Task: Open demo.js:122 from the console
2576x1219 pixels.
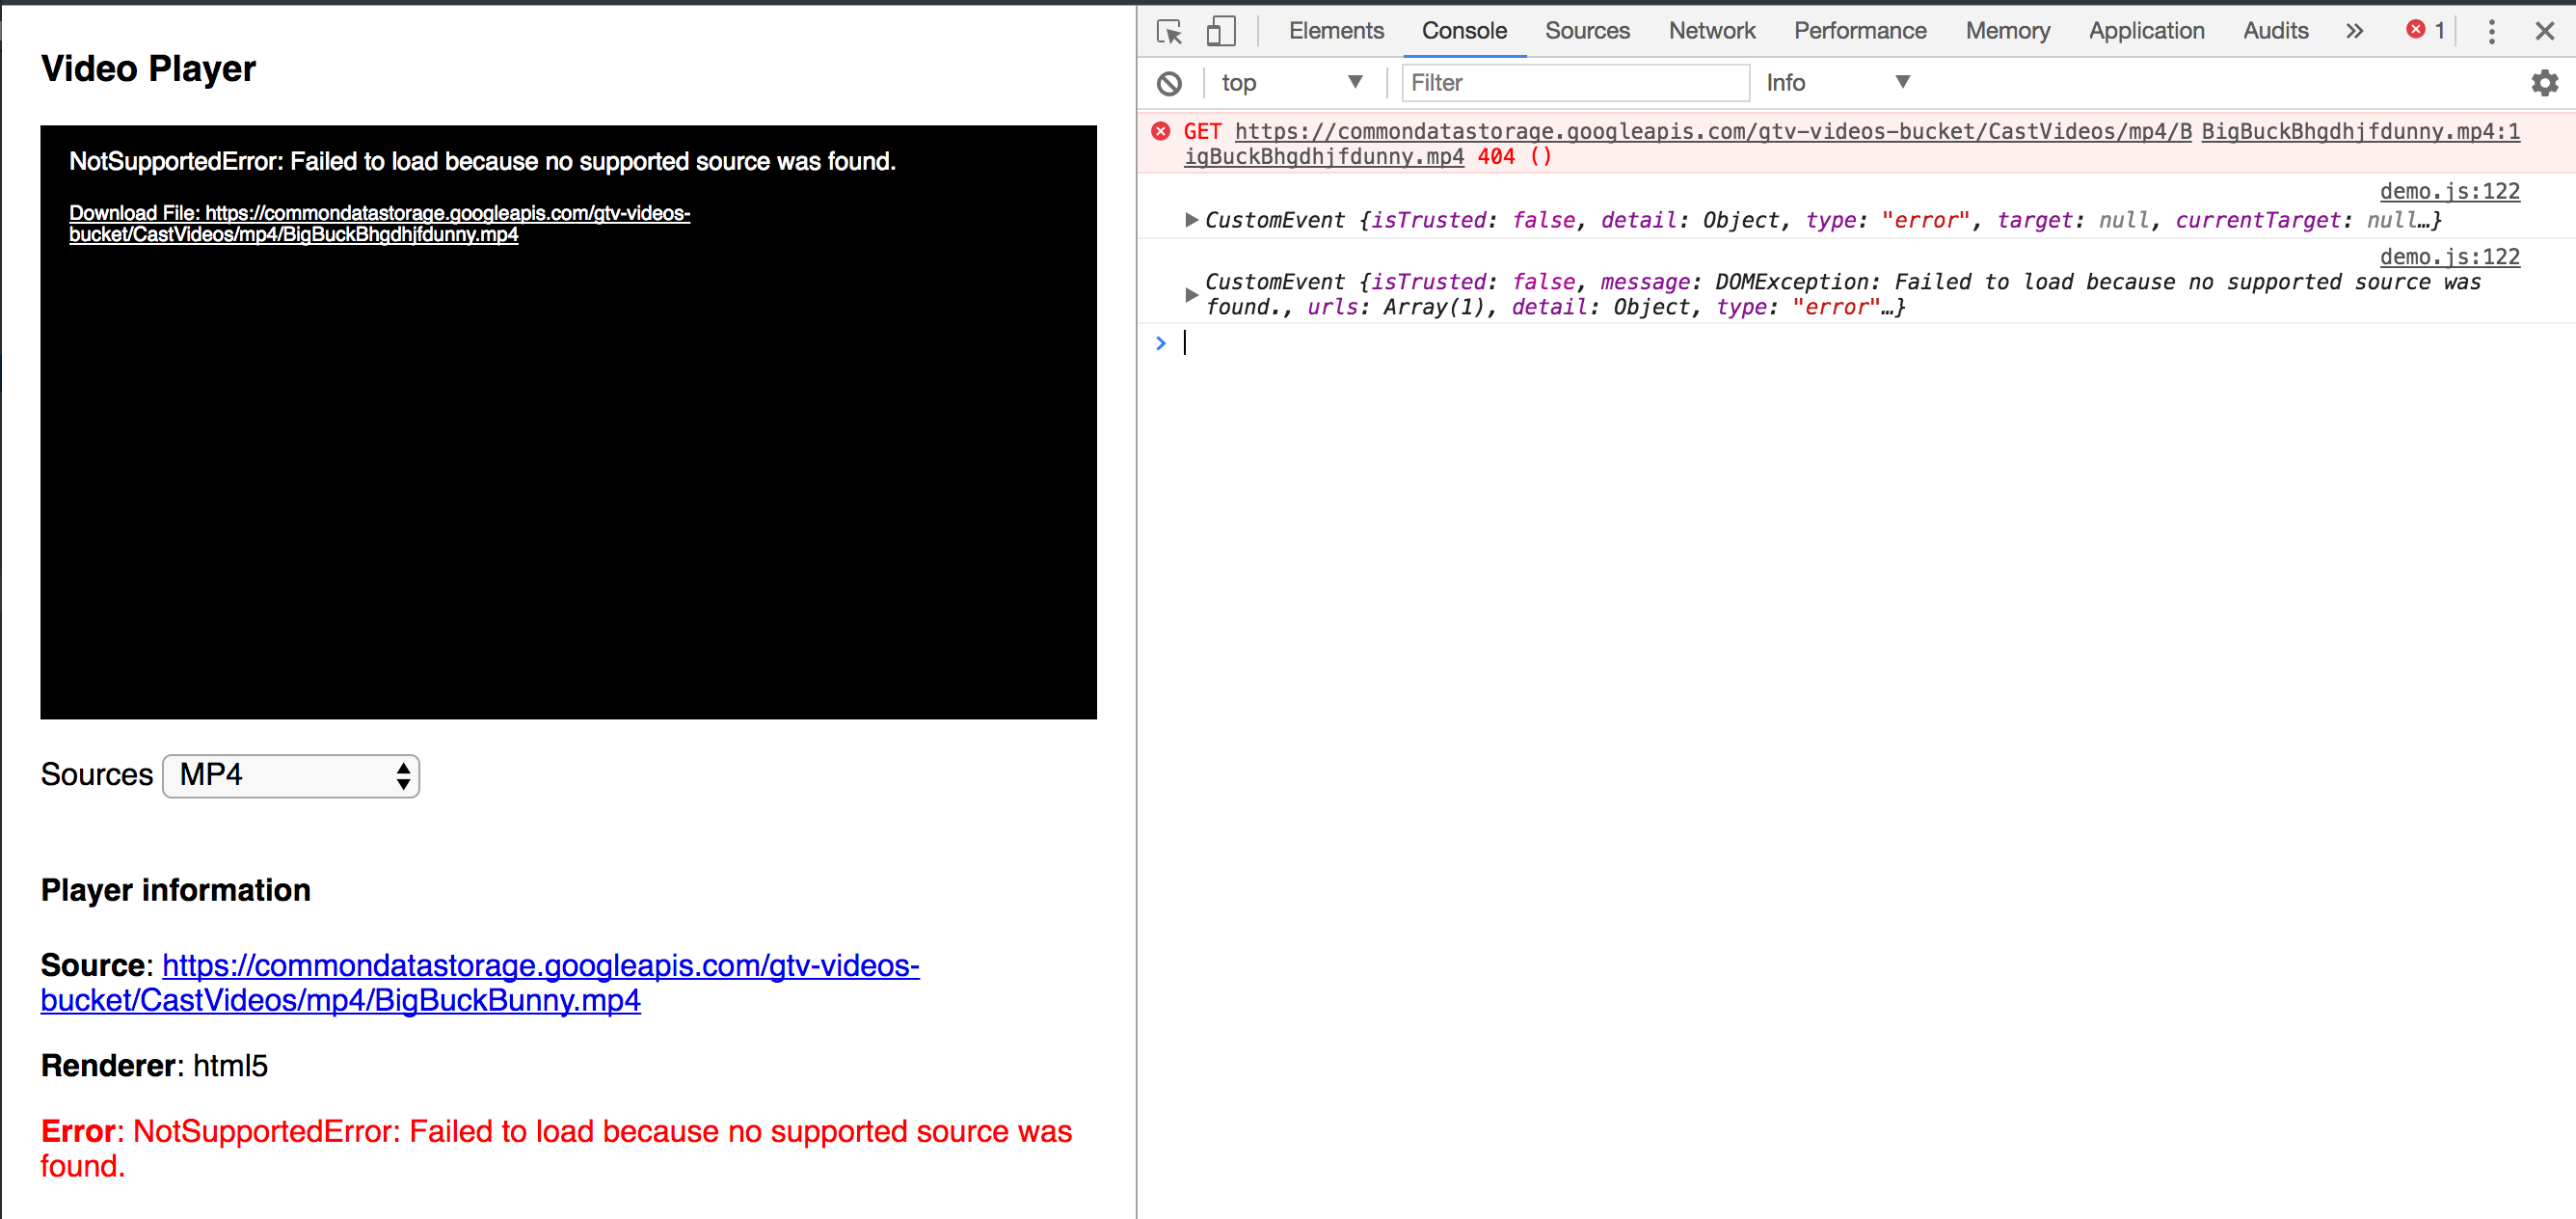Action: coord(2451,191)
